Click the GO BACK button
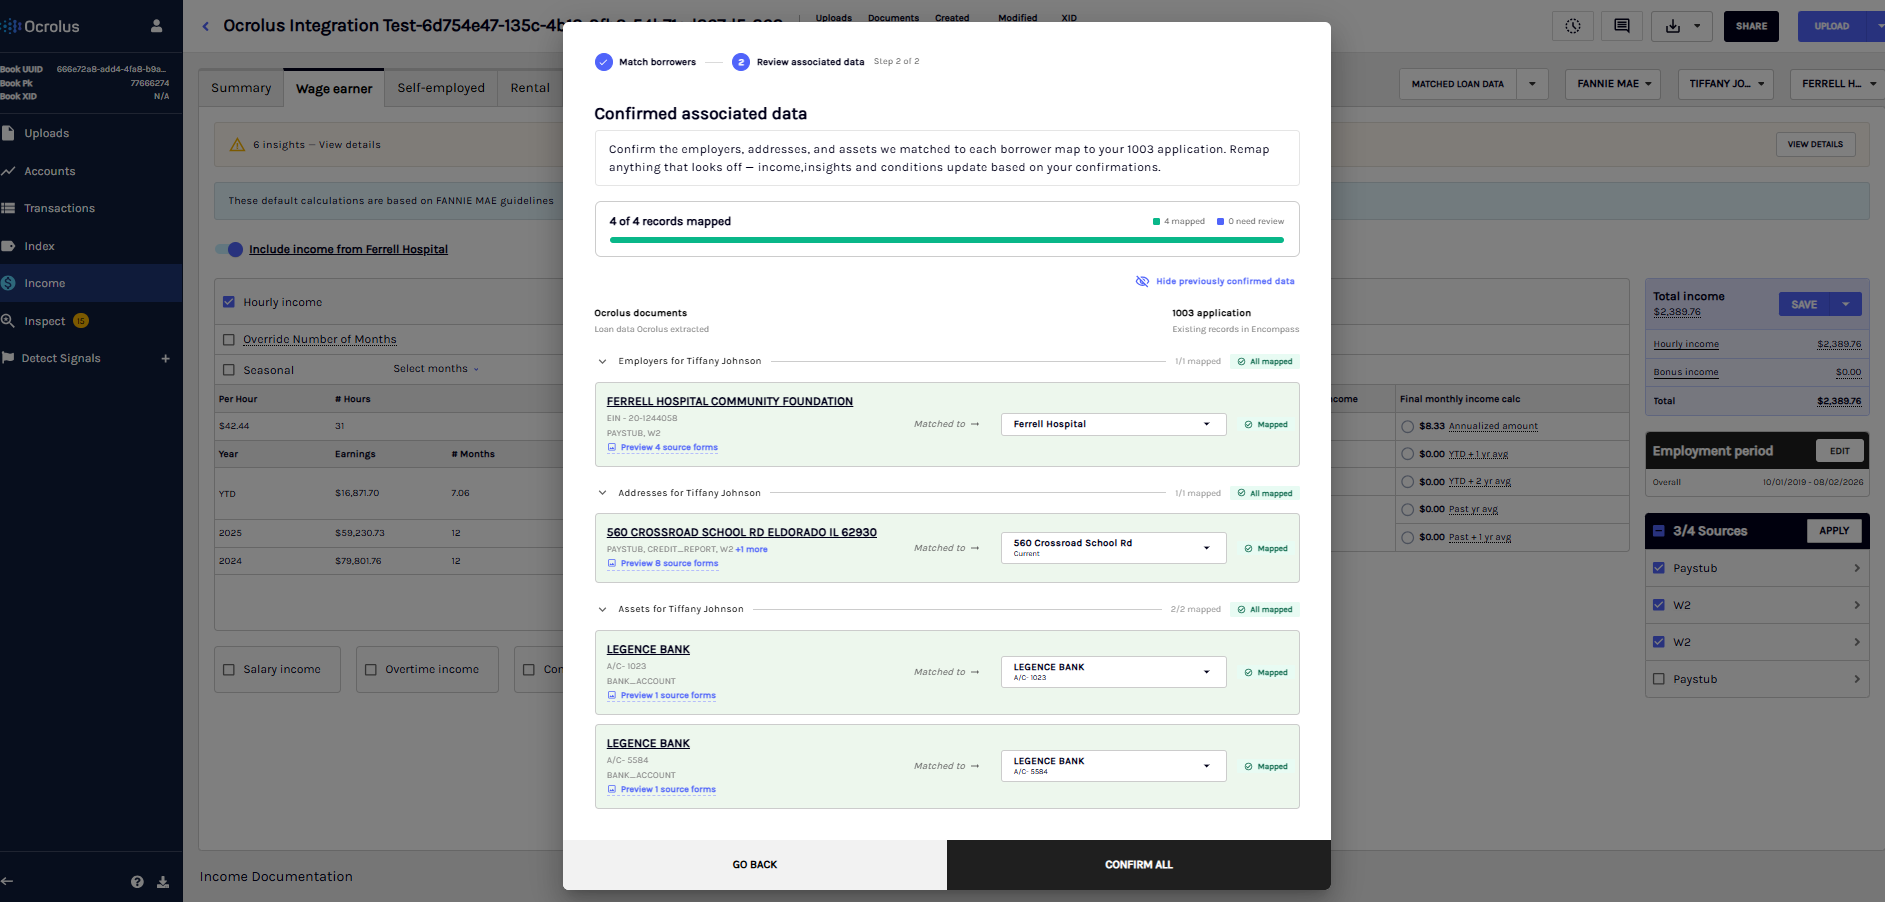This screenshot has height=902, width=1885. pyautogui.click(x=755, y=865)
